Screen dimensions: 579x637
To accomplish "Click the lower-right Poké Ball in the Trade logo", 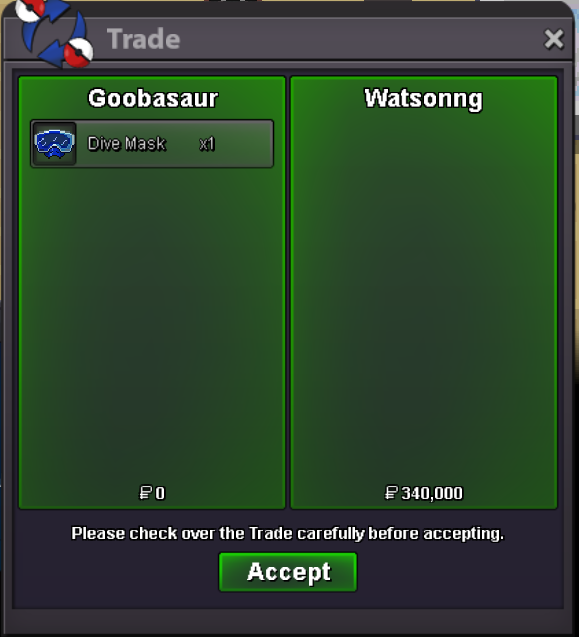I will (79, 53).
